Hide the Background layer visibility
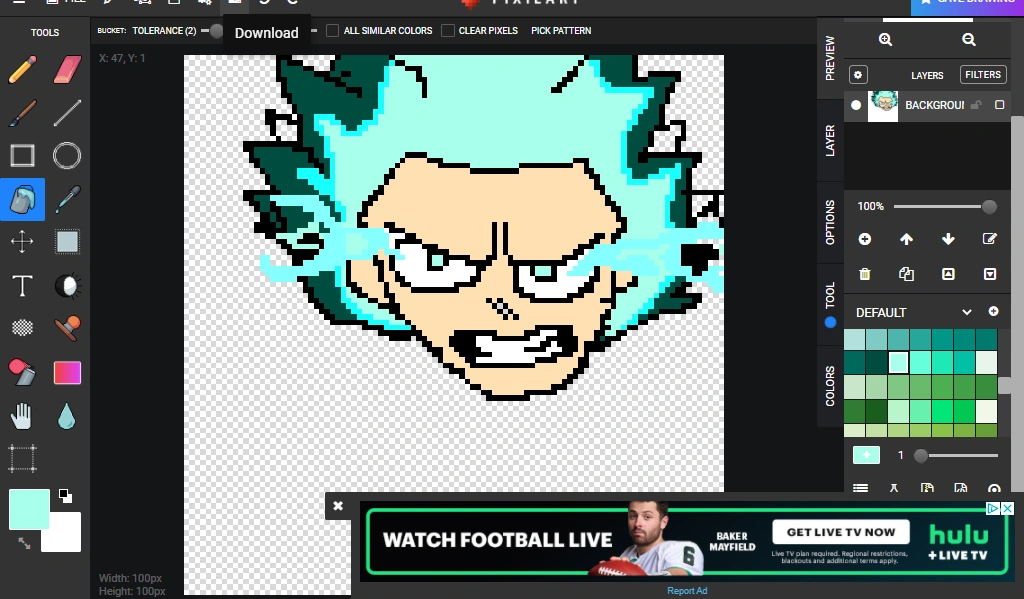 coord(856,105)
